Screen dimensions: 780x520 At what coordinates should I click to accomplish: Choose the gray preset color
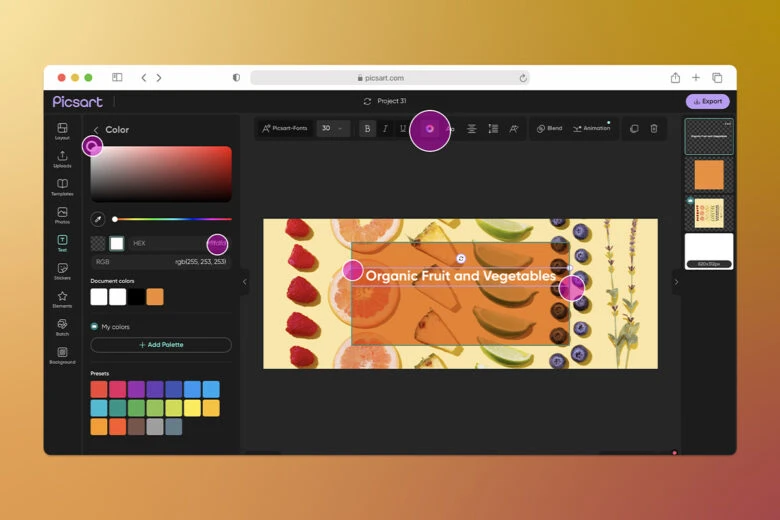point(155,426)
